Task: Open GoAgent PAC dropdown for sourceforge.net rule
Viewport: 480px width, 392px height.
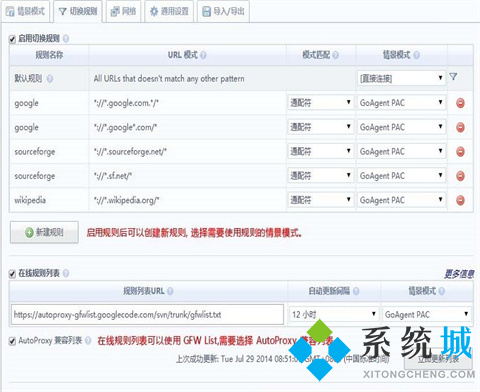Action: [x=401, y=151]
